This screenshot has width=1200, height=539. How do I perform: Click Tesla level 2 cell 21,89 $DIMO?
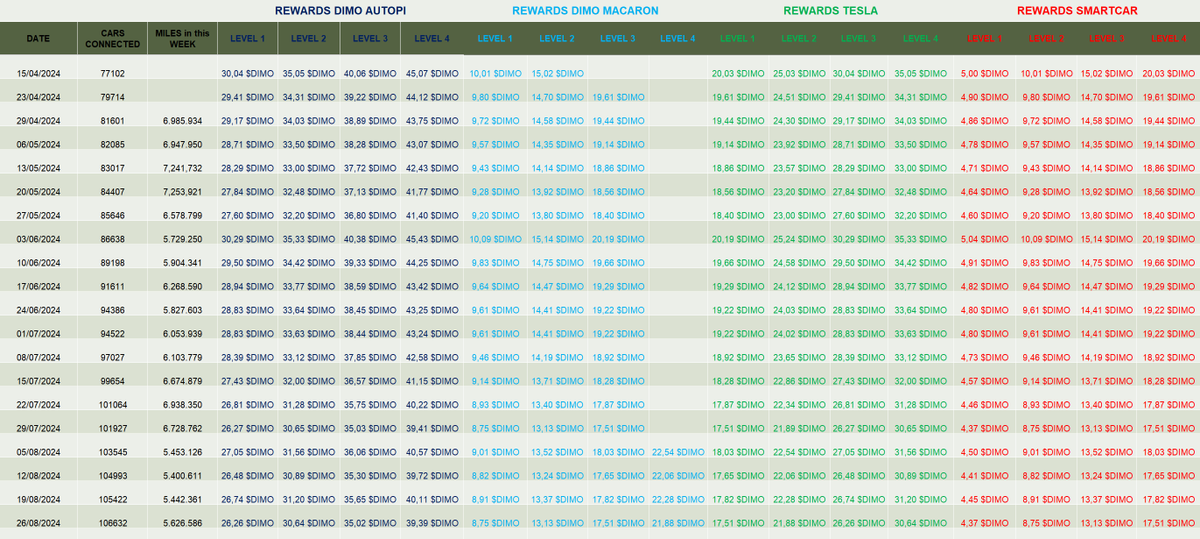798,427
